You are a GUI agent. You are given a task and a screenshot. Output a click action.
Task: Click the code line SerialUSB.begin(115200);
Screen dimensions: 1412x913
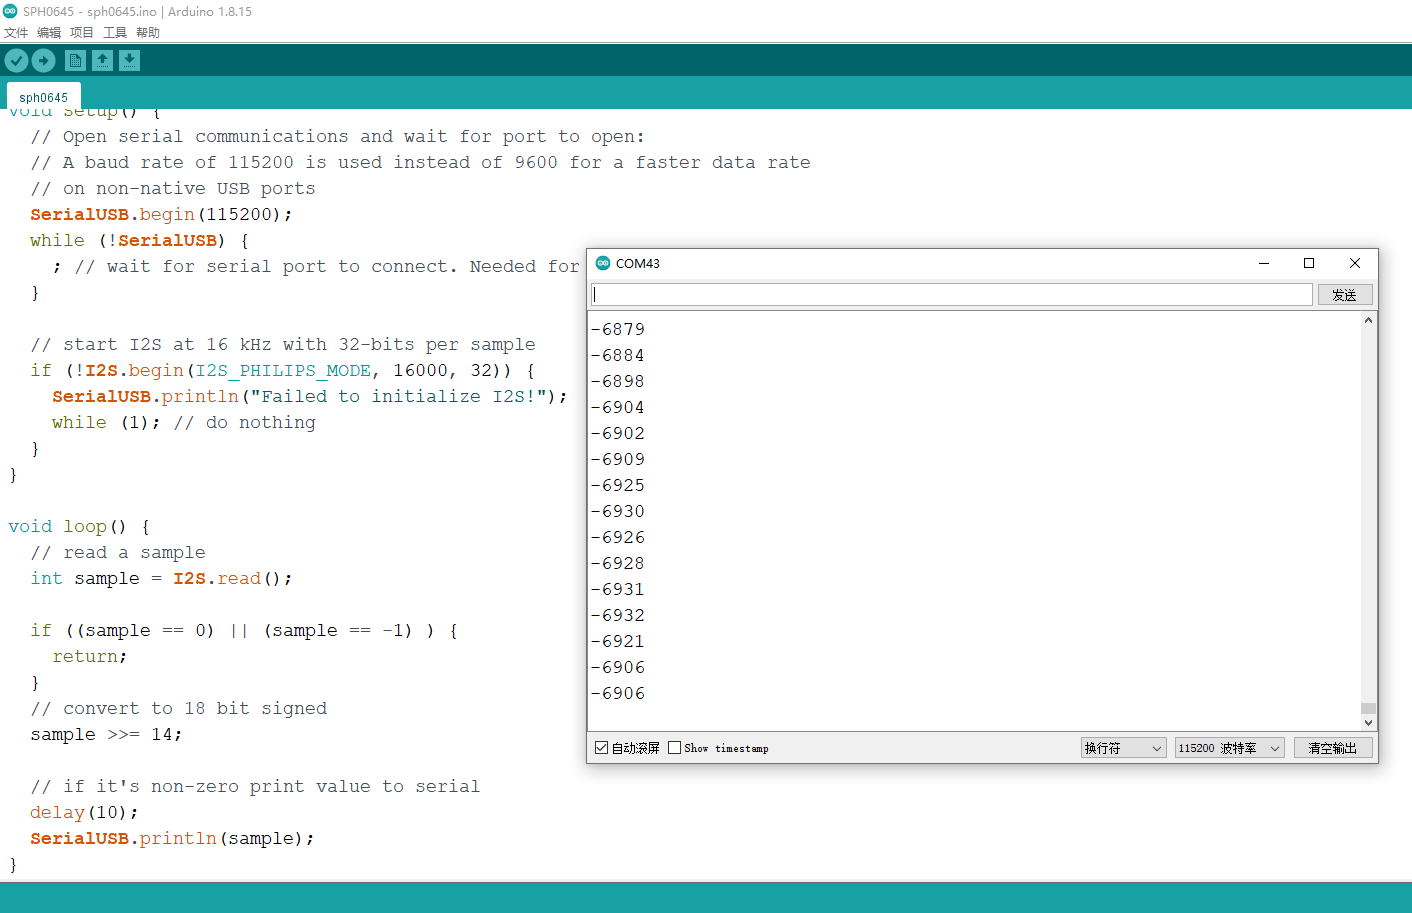coord(161,214)
